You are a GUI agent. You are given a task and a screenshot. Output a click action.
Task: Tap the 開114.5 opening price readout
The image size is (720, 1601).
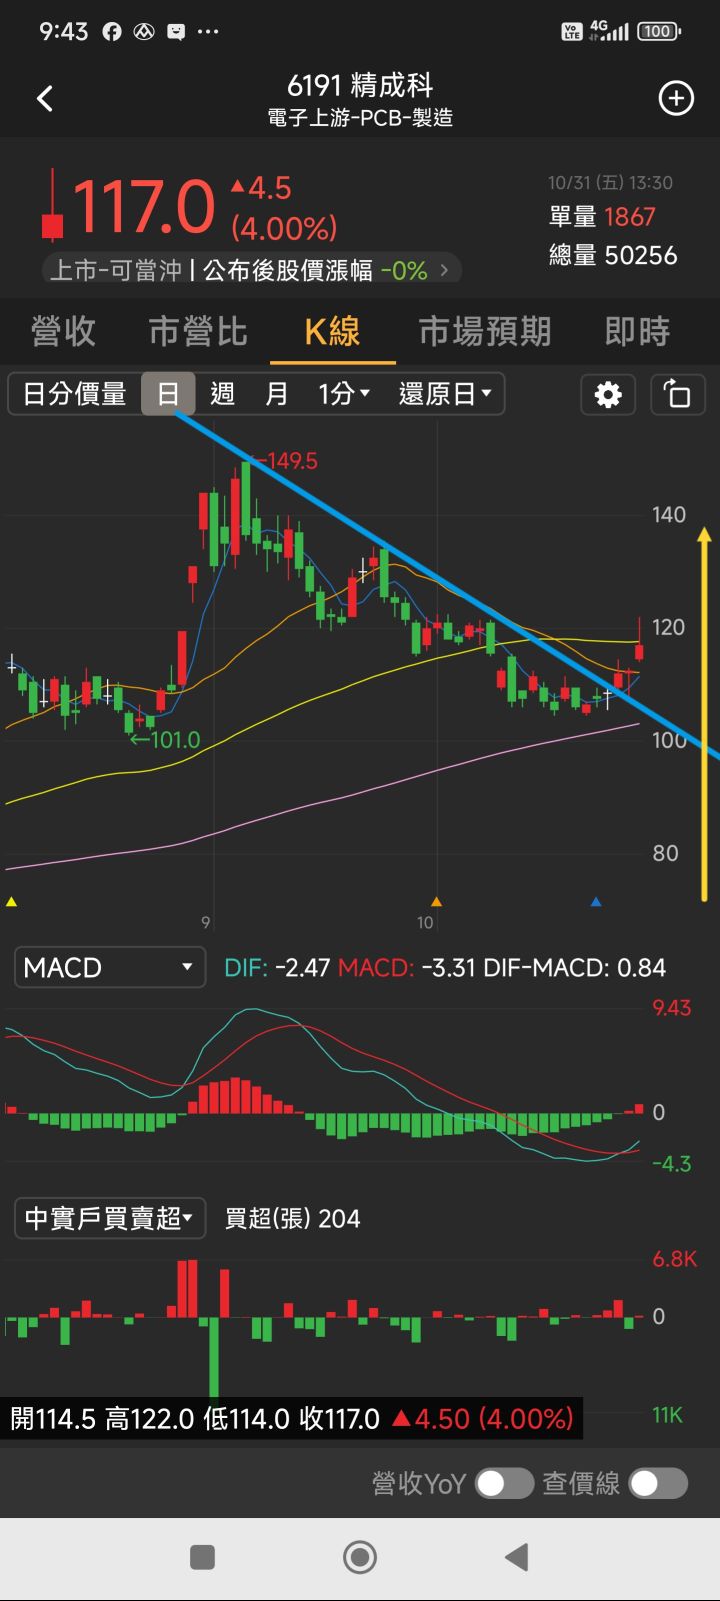[53, 1419]
